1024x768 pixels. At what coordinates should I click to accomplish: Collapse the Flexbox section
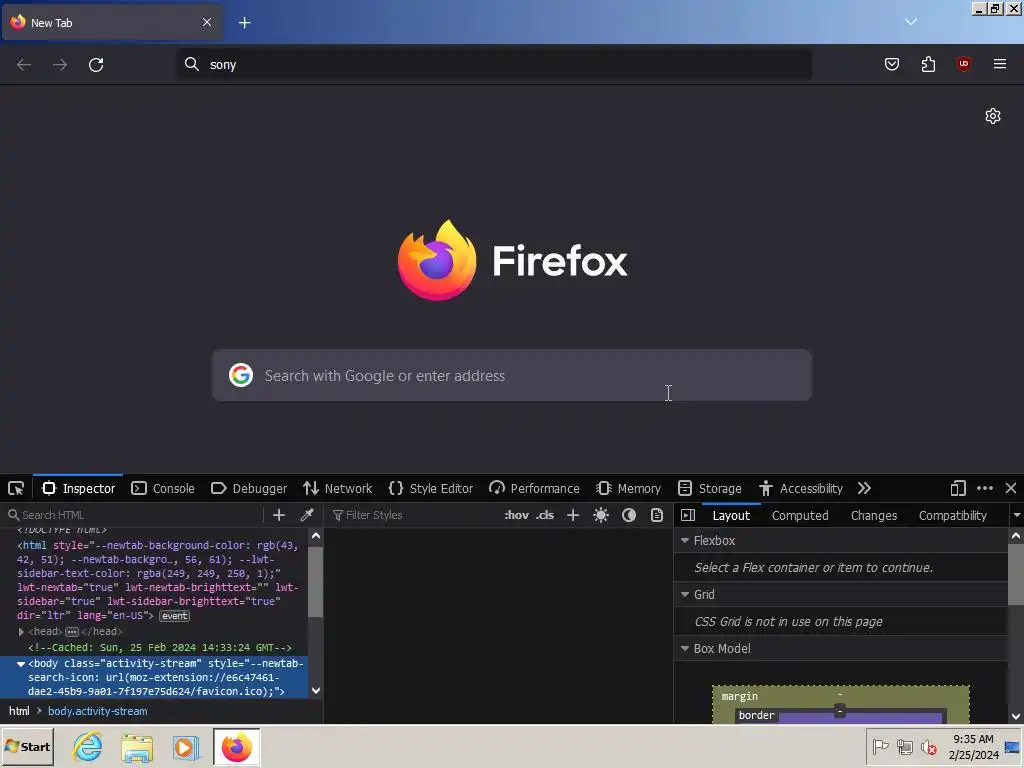[685, 541]
